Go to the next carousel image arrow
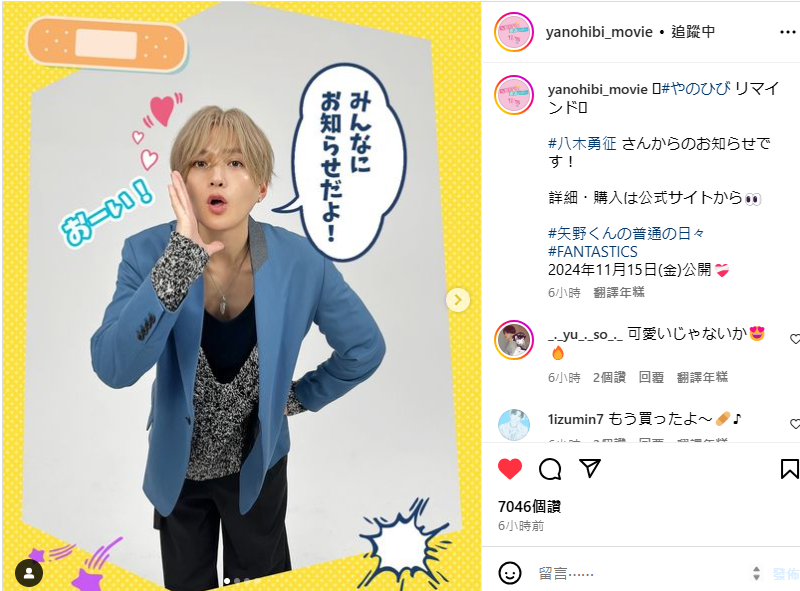 click(458, 300)
